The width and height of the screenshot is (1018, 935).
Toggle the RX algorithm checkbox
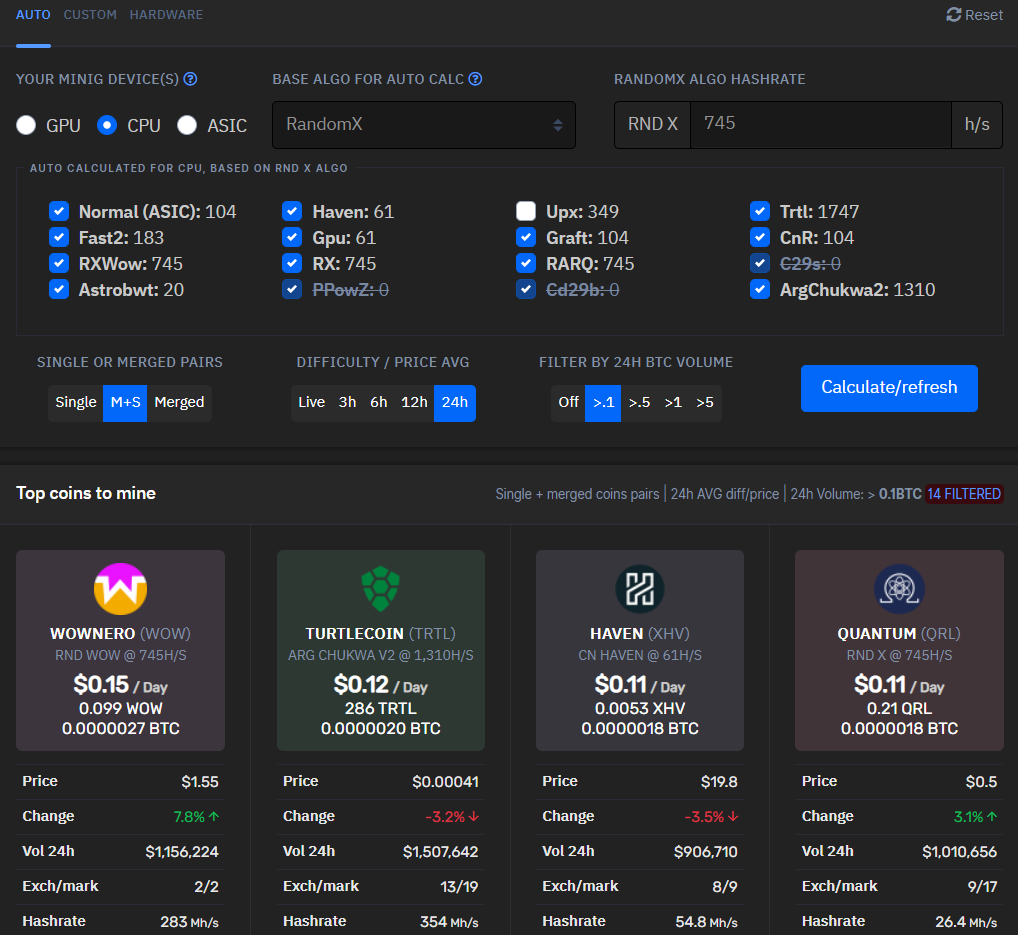(292, 263)
